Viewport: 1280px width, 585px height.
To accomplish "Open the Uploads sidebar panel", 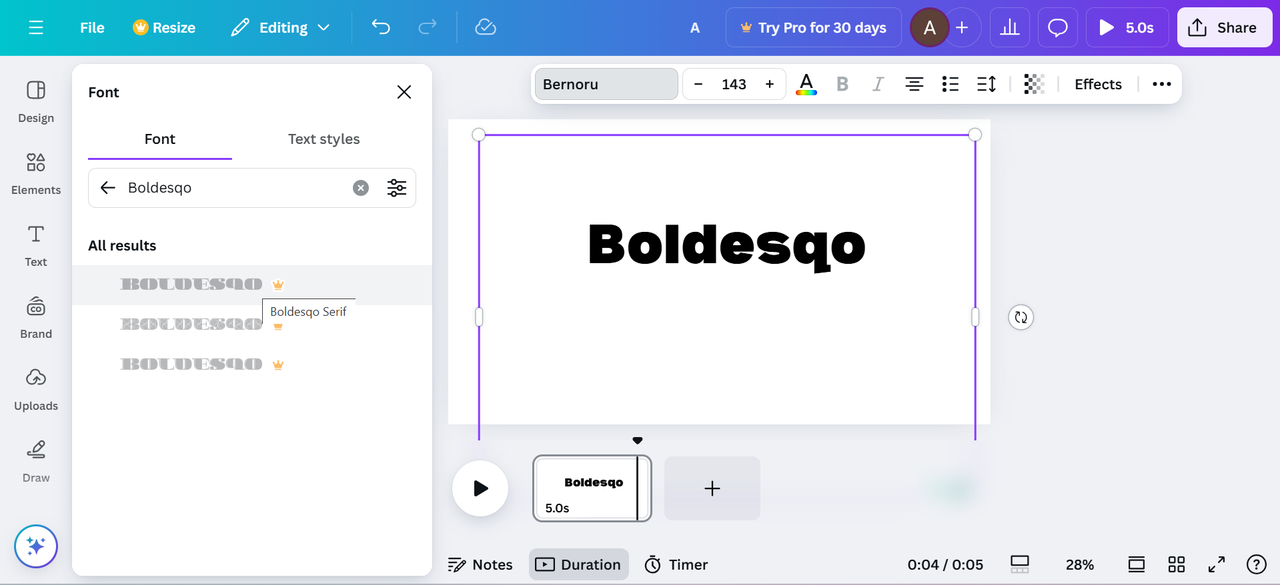I will 36,389.
